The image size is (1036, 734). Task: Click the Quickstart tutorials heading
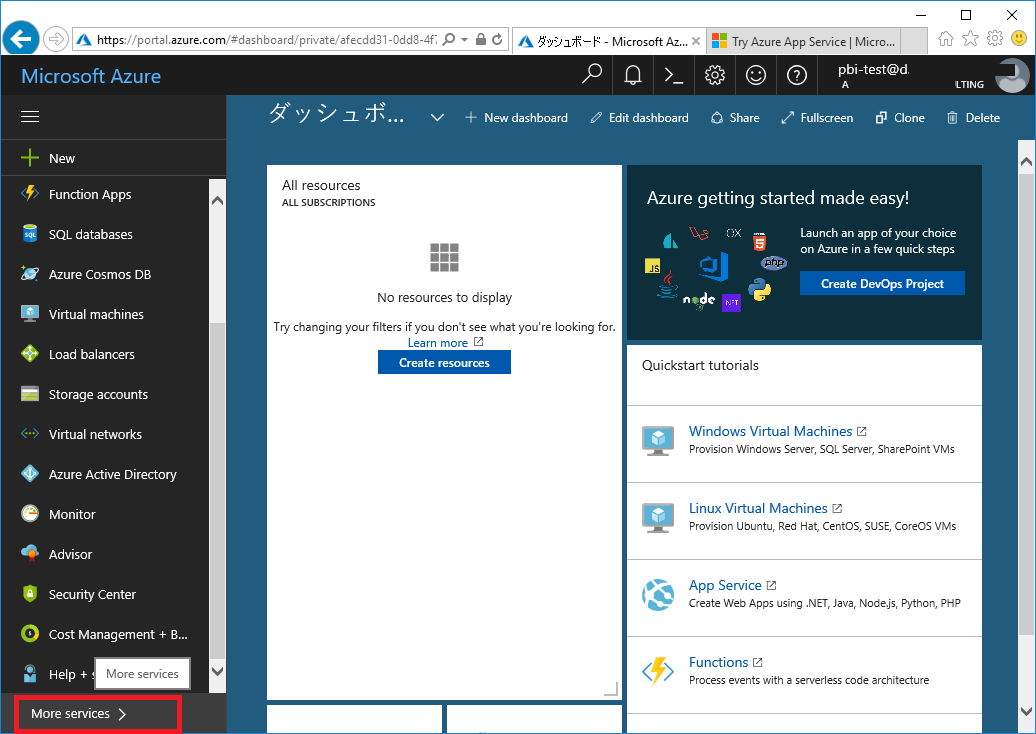700,365
